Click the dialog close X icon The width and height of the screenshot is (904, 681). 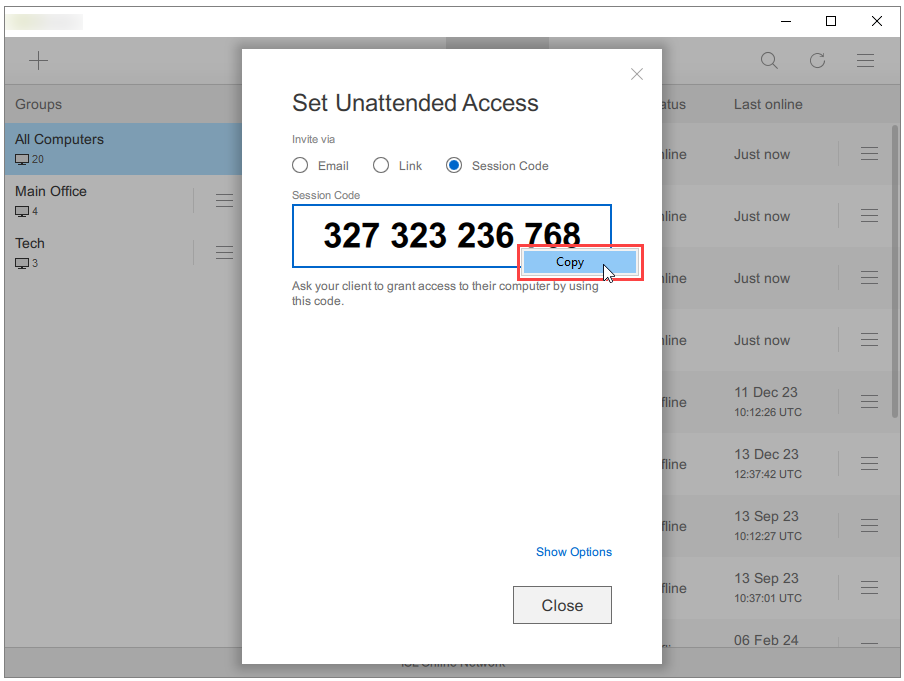[x=637, y=74]
